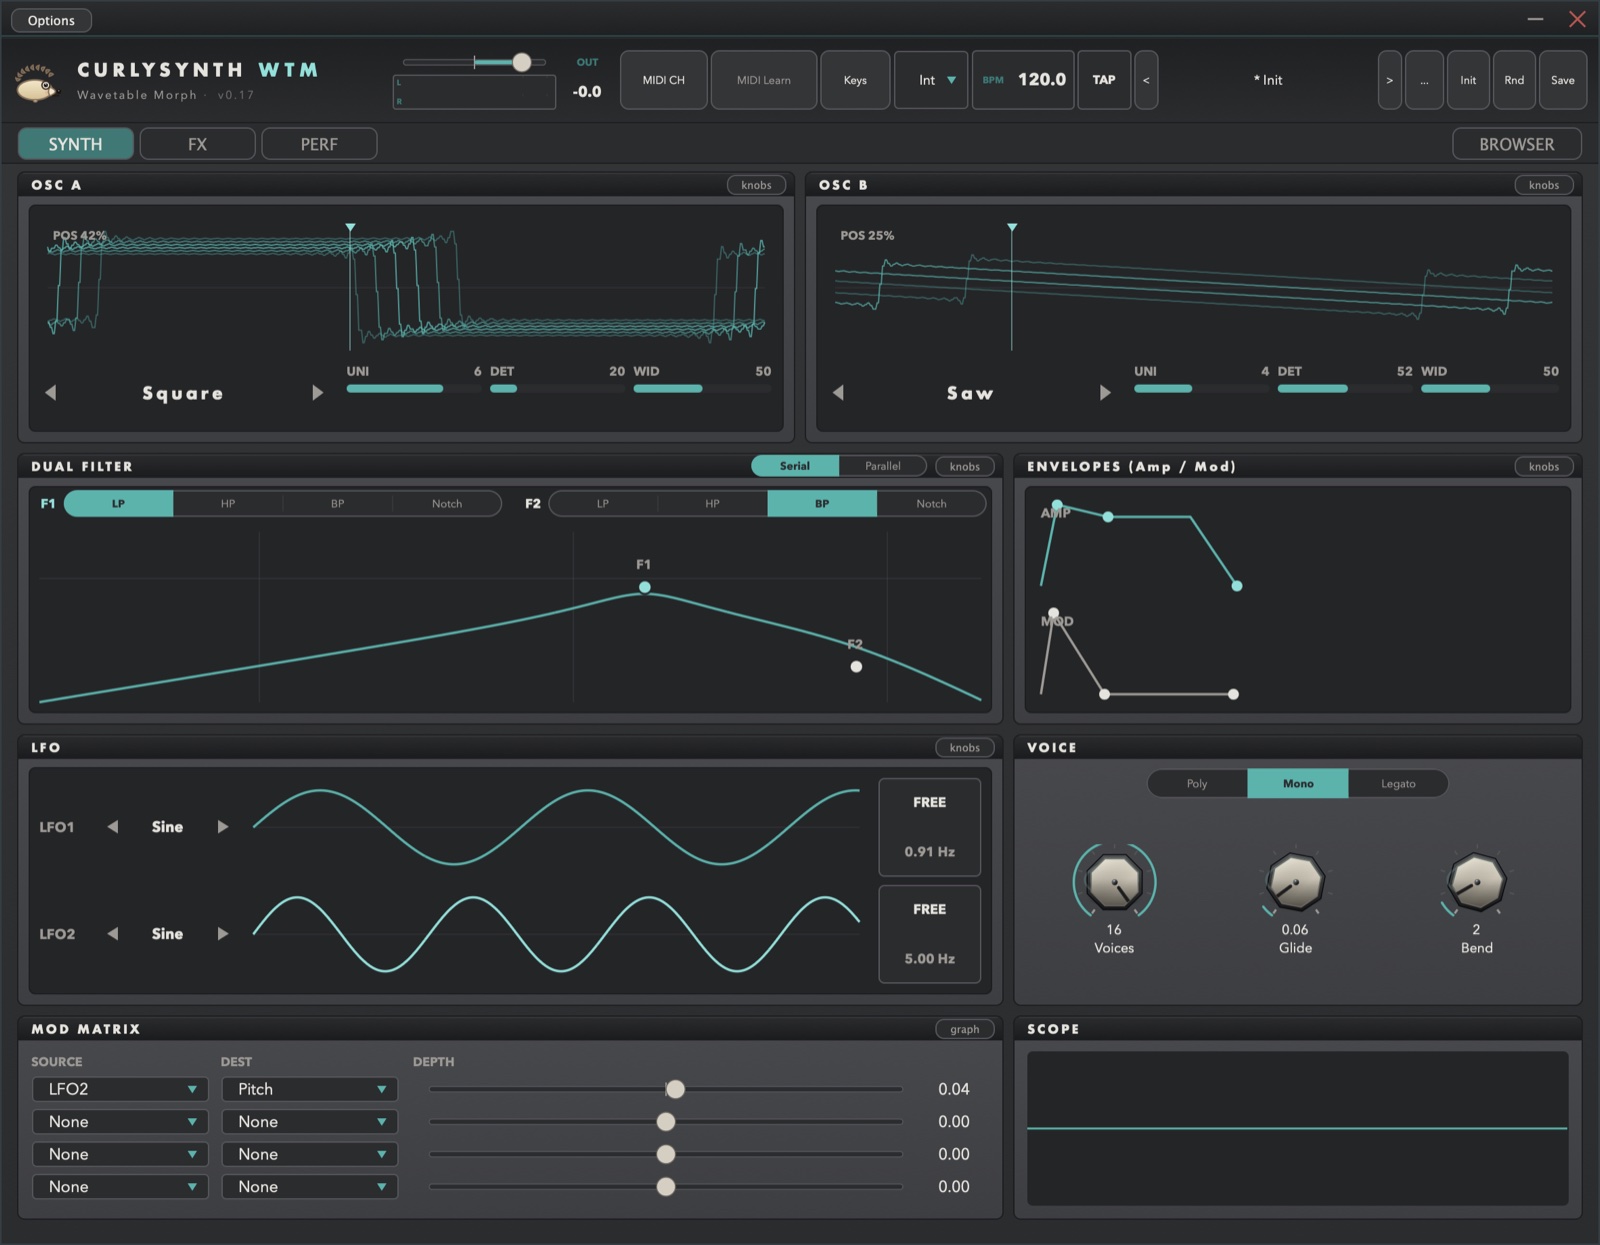The height and width of the screenshot is (1245, 1600).
Task: Adjust LFO2 to Pitch depth slider
Action: click(x=666, y=1089)
